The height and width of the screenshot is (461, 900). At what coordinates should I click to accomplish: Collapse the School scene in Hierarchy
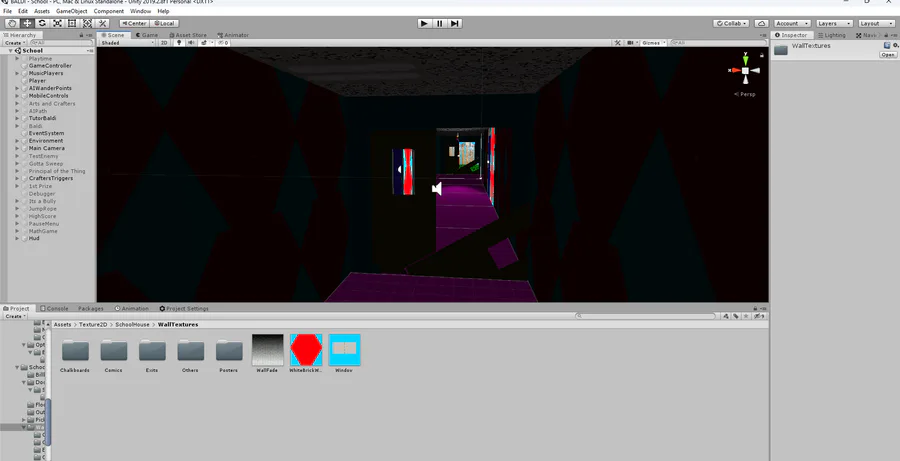(x=10, y=51)
